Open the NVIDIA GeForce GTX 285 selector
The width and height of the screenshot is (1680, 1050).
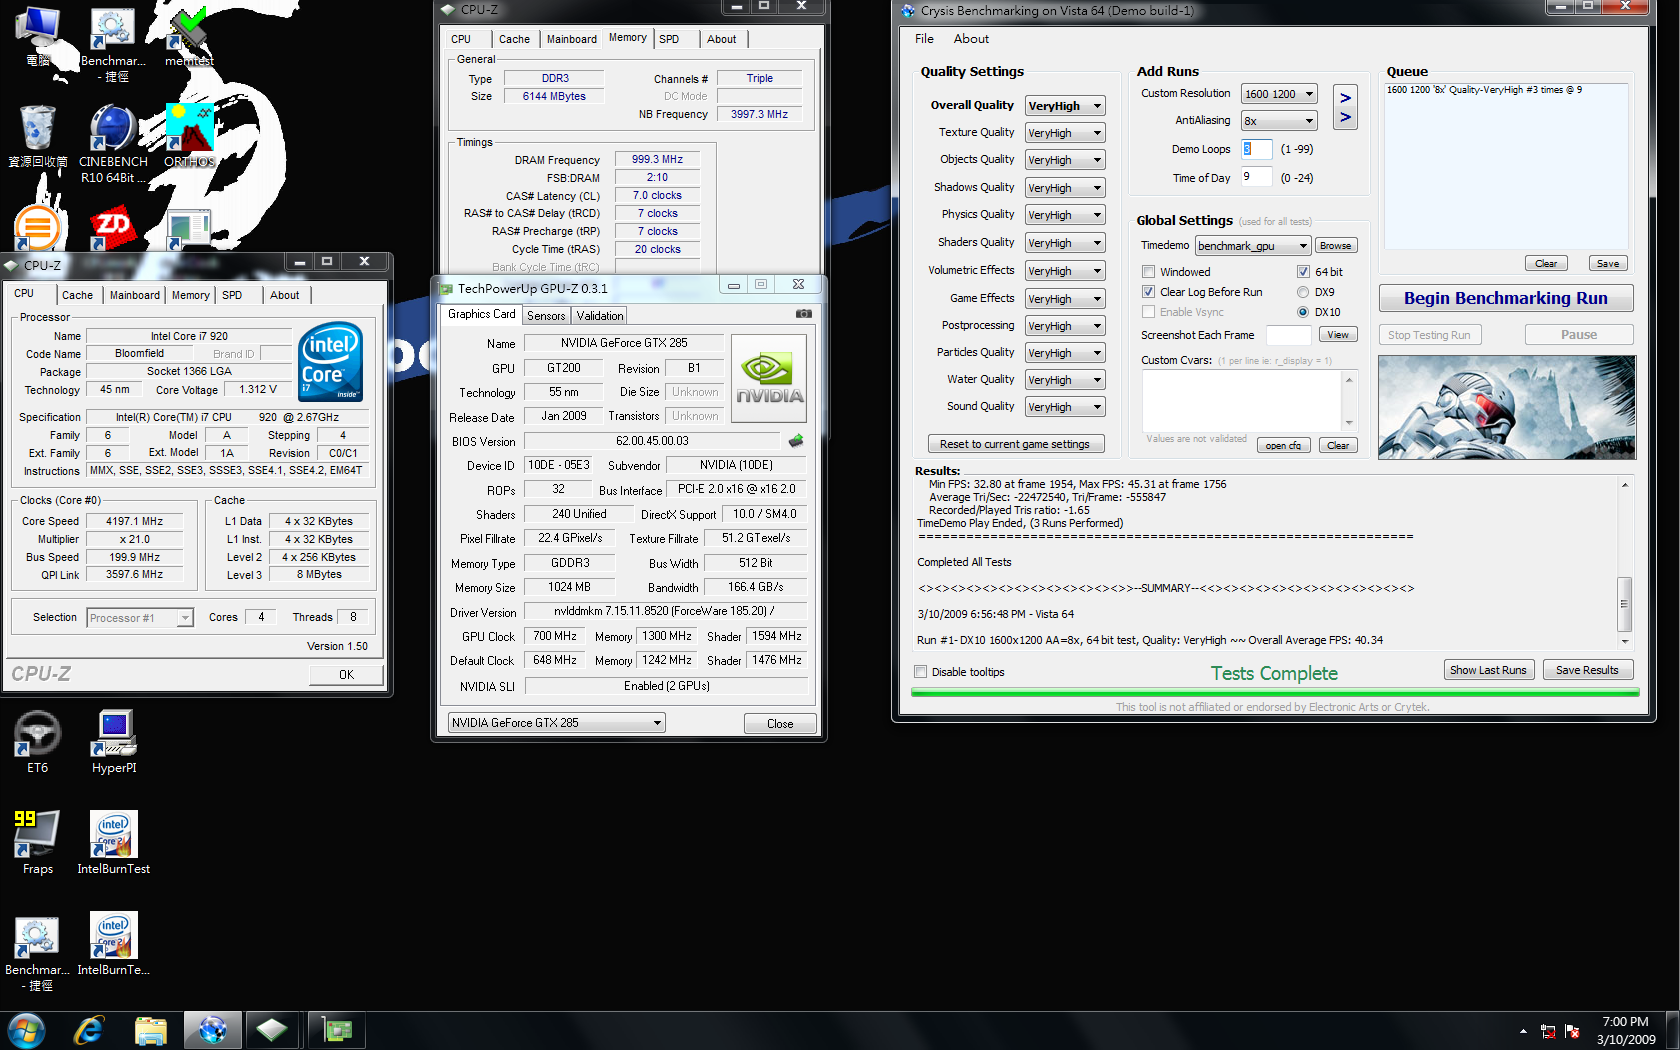[x=556, y=723]
